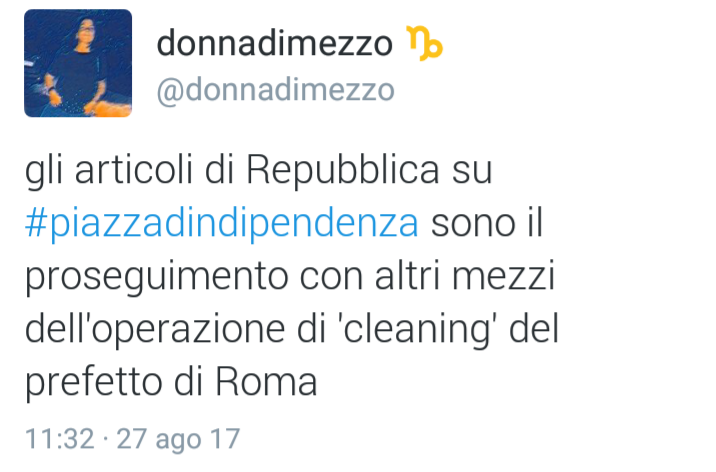
Task: Open the donnadimezzo display name
Action: point(274,43)
